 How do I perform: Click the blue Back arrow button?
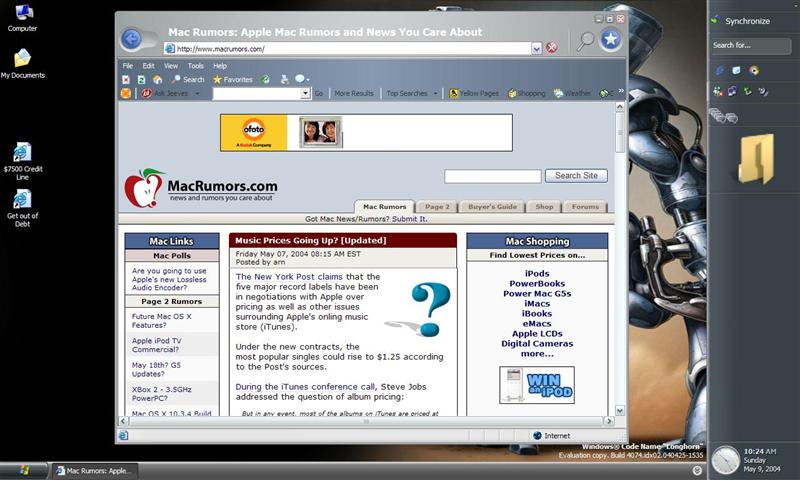coord(132,39)
